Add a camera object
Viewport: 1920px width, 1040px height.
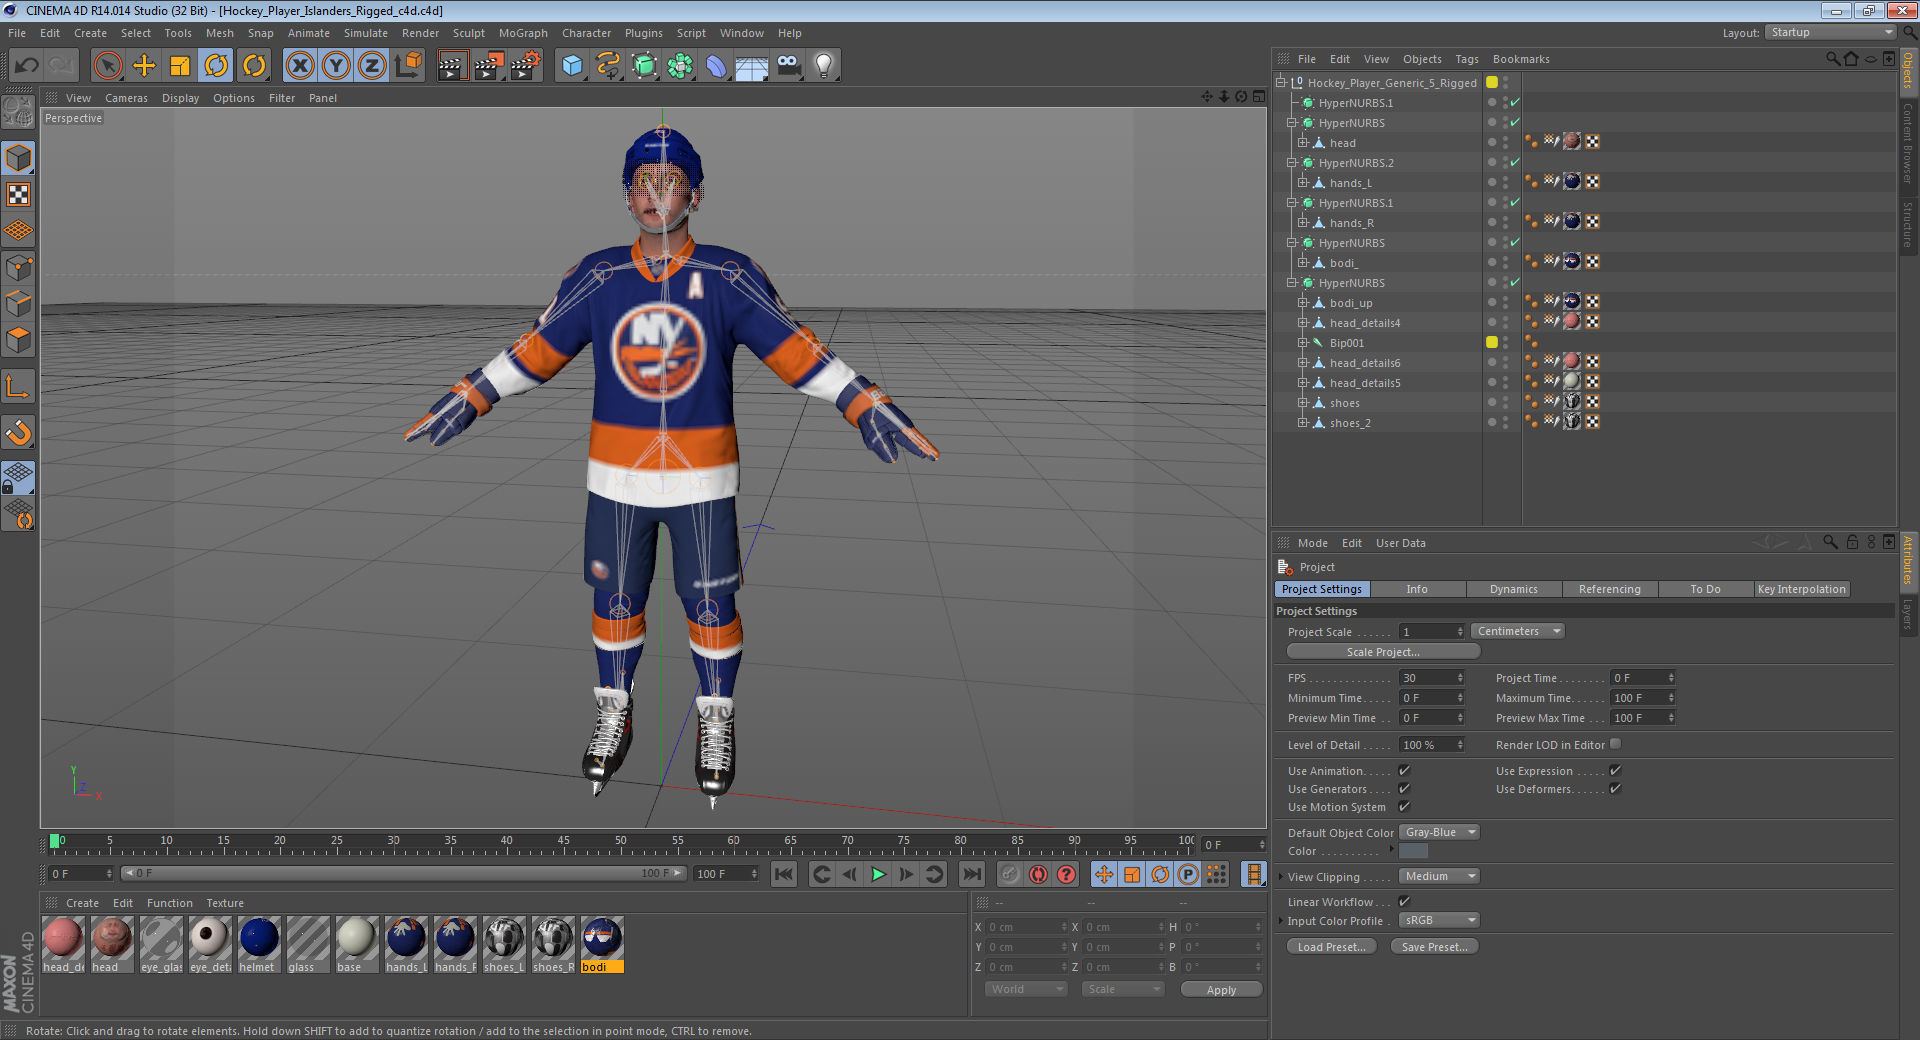point(788,66)
